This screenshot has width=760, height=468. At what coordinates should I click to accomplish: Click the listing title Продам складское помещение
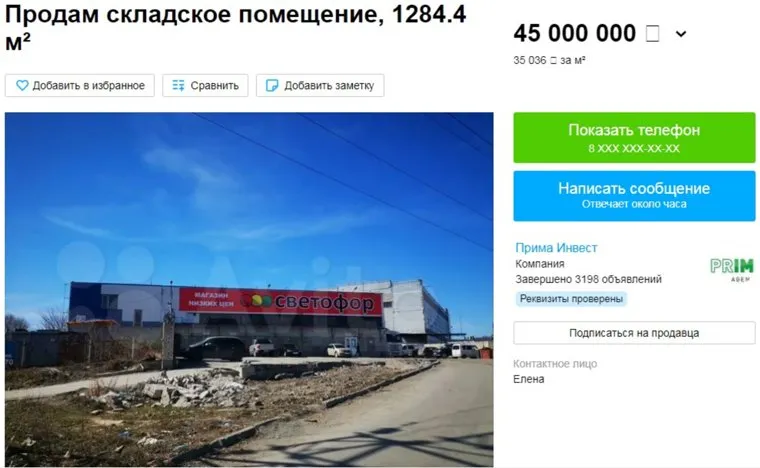[235, 27]
